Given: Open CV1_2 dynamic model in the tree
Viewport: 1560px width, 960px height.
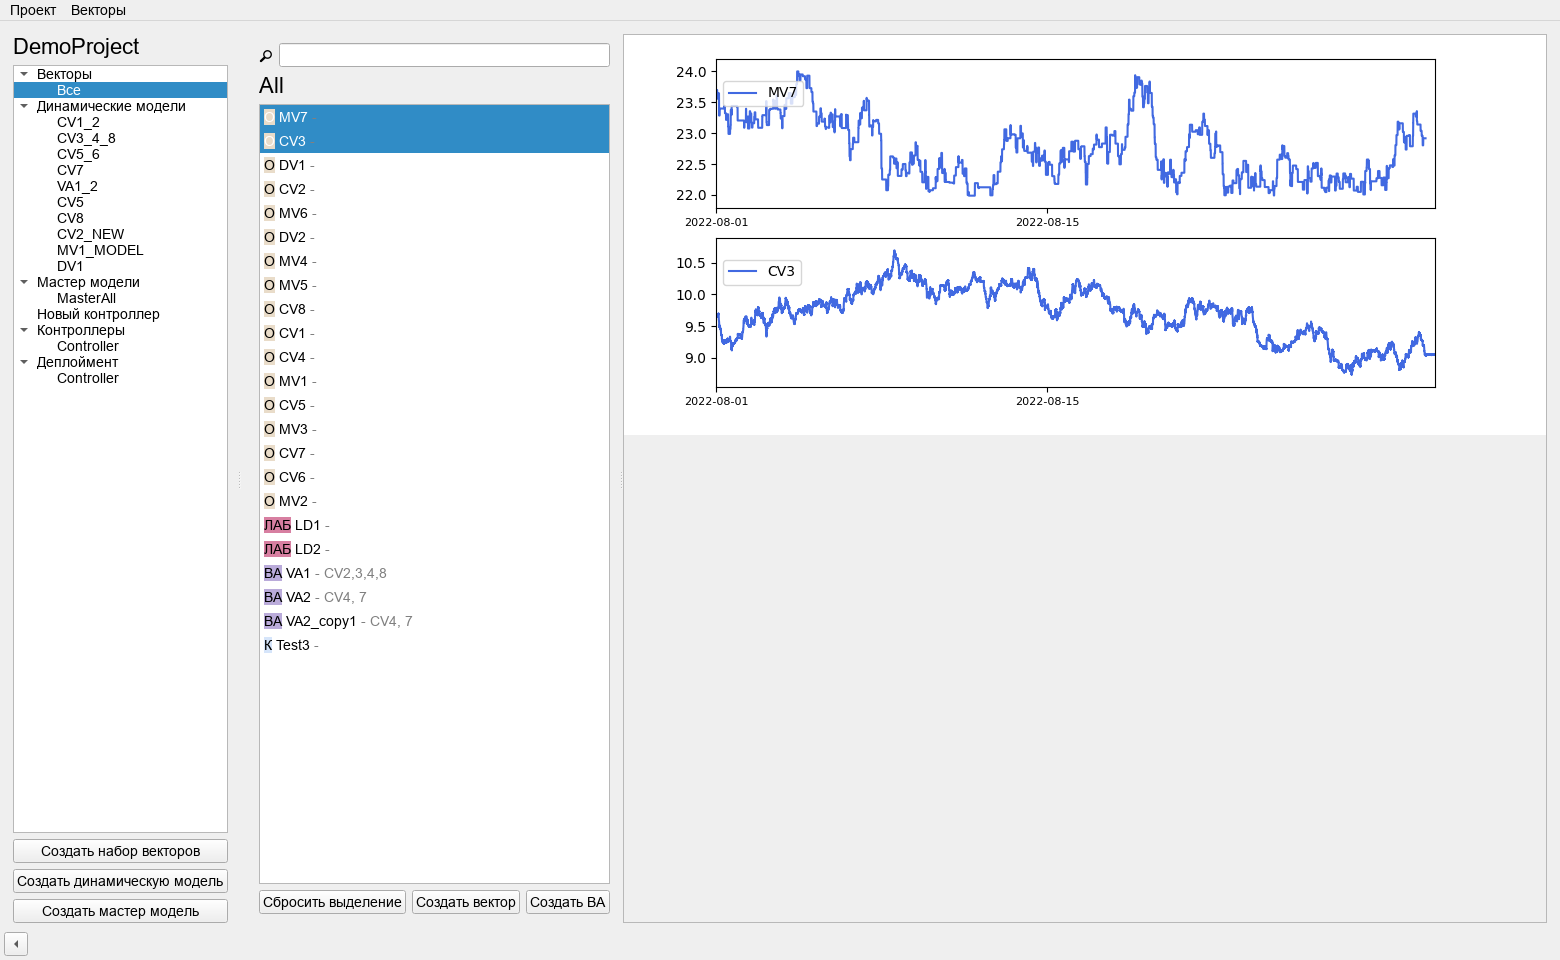Looking at the screenshot, I should pos(78,122).
